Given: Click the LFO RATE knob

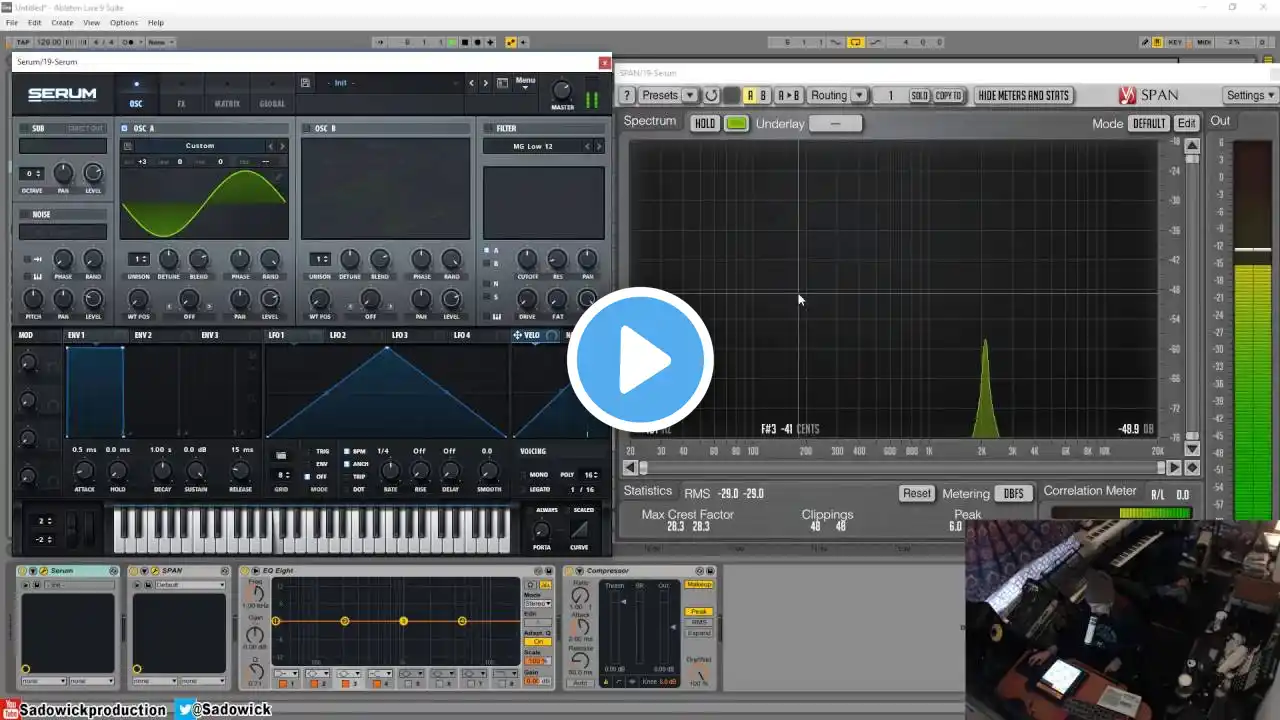Looking at the screenshot, I should tap(390, 471).
